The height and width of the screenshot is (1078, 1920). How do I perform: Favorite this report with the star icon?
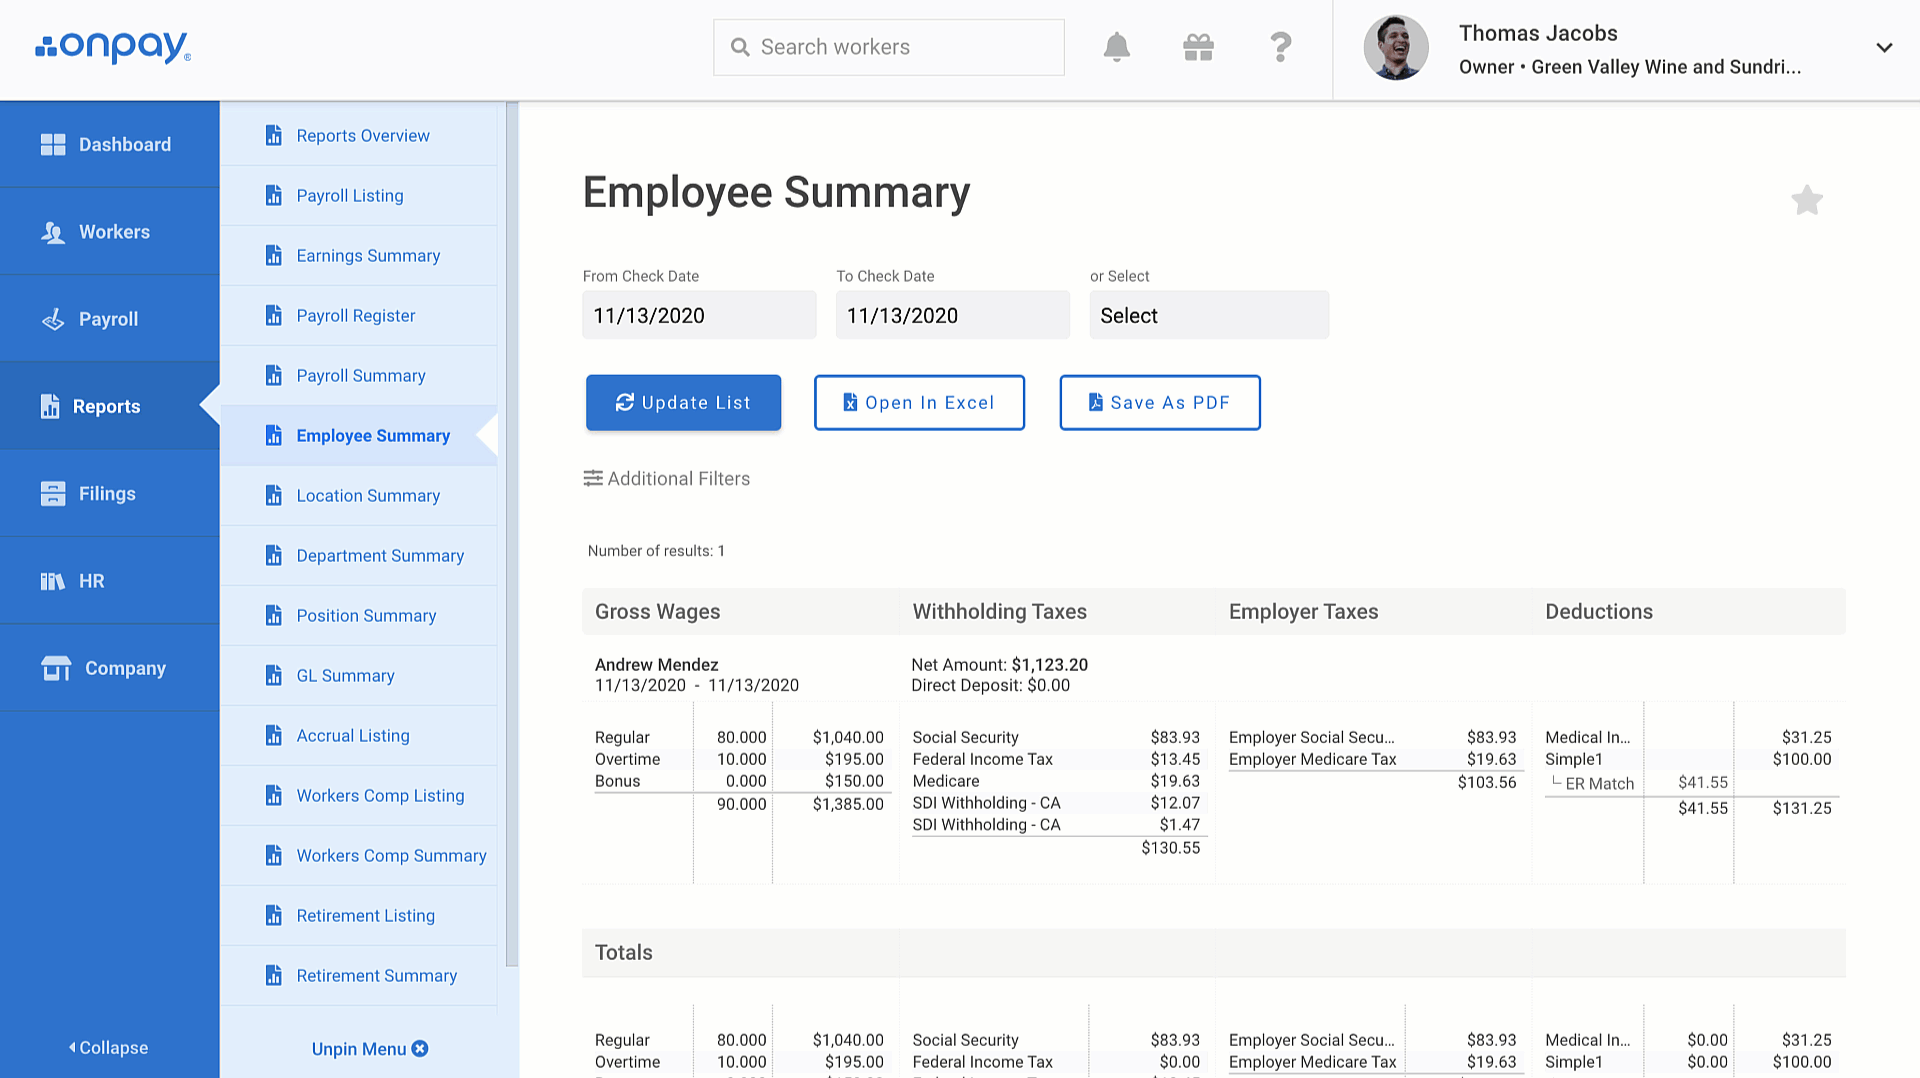pyautogui.click(x=1807, y=200)
